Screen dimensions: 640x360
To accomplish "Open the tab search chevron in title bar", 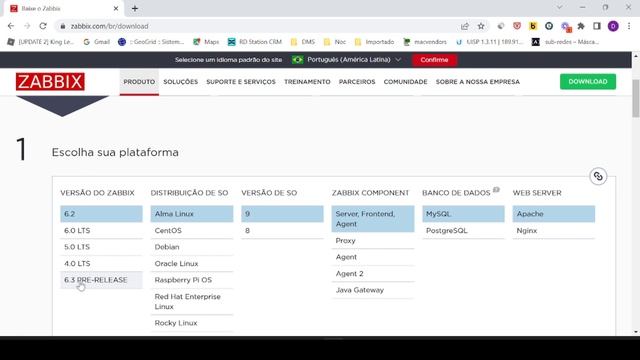I will click(x=560, y=7).
